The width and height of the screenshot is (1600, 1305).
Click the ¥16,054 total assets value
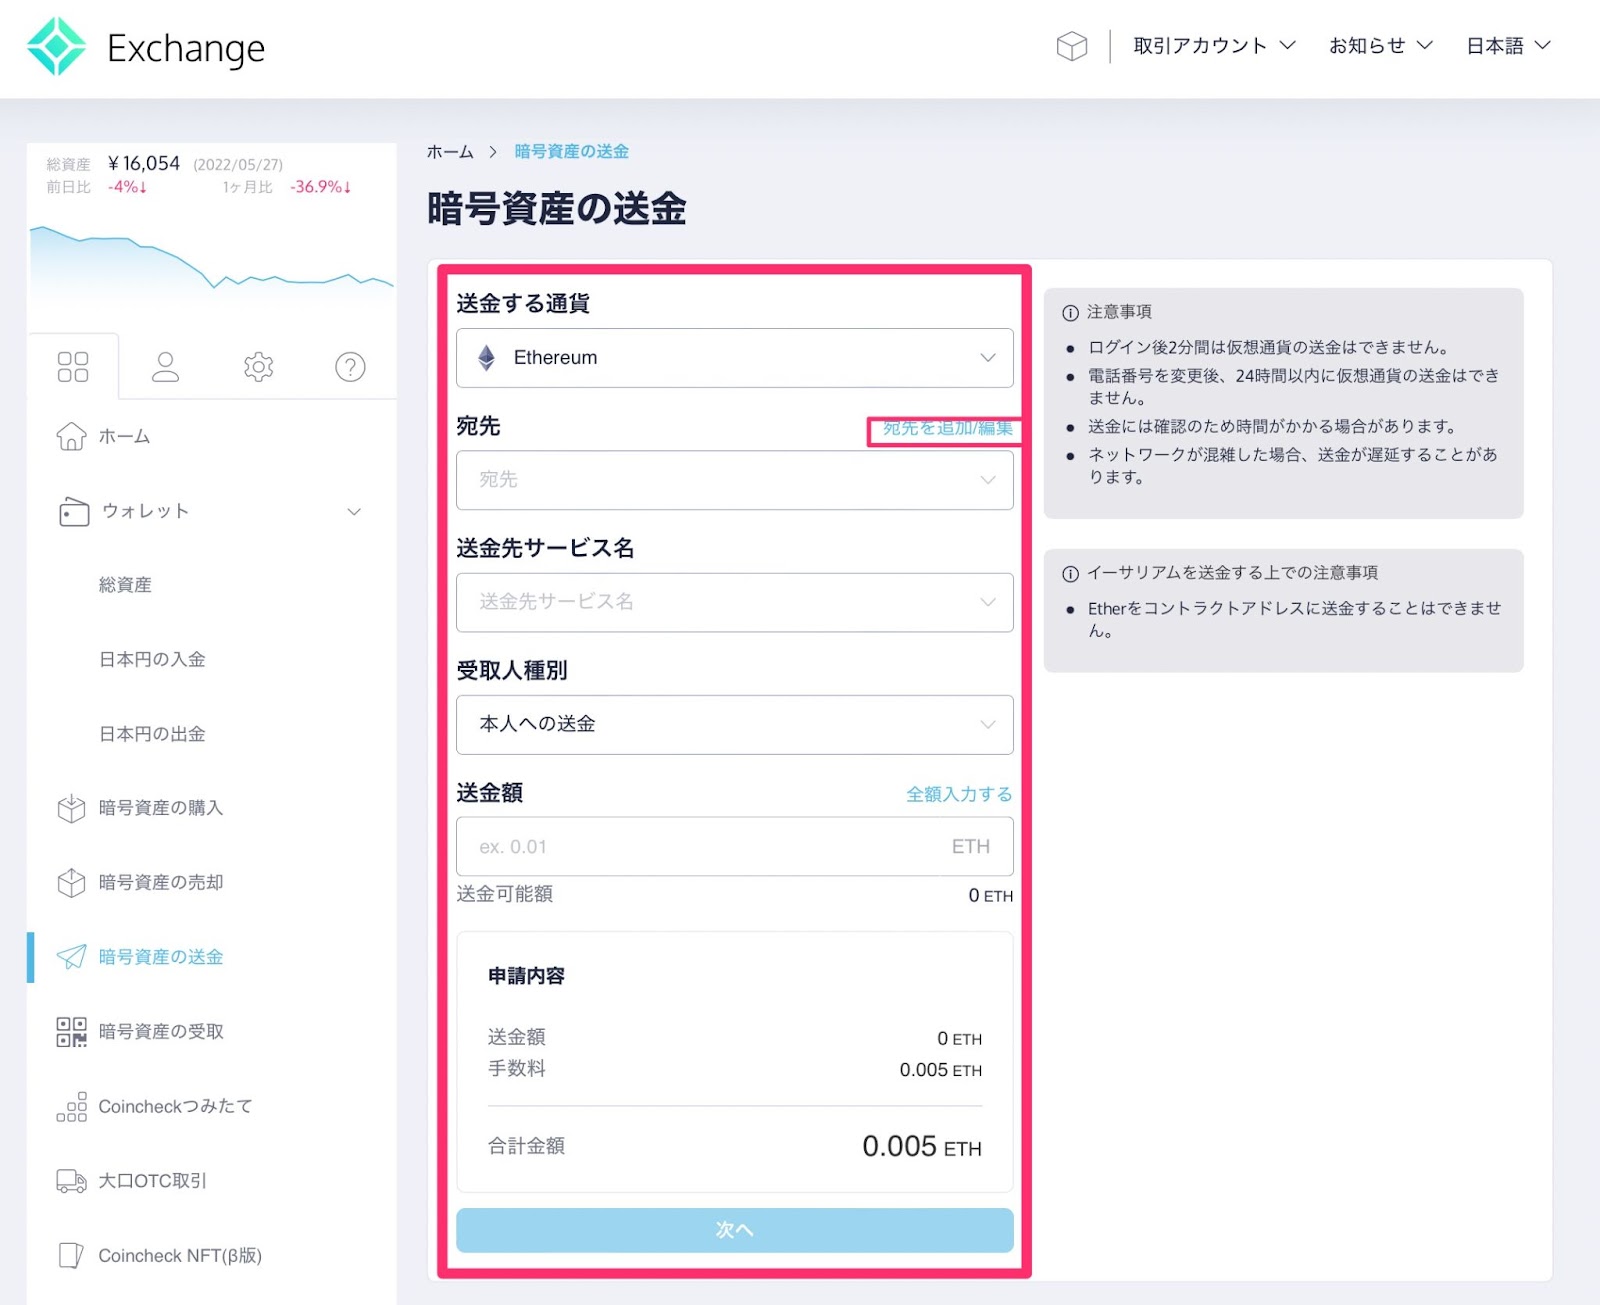[x=144, y=164]
